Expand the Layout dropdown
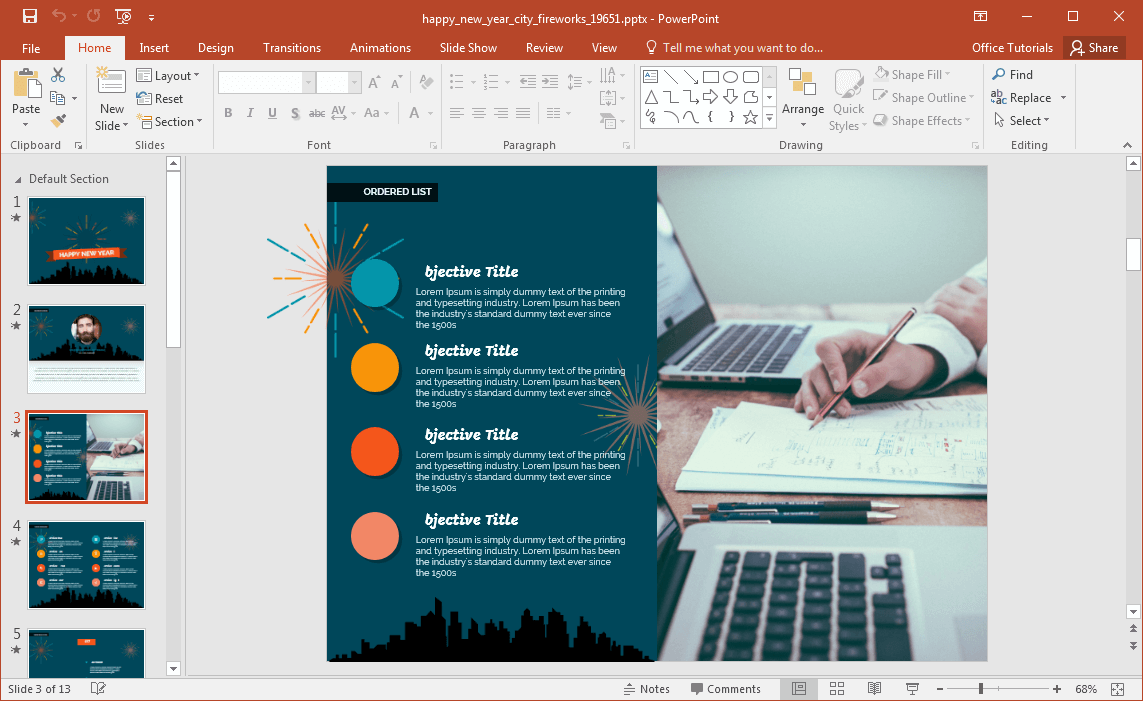 (x=168, y=76)
